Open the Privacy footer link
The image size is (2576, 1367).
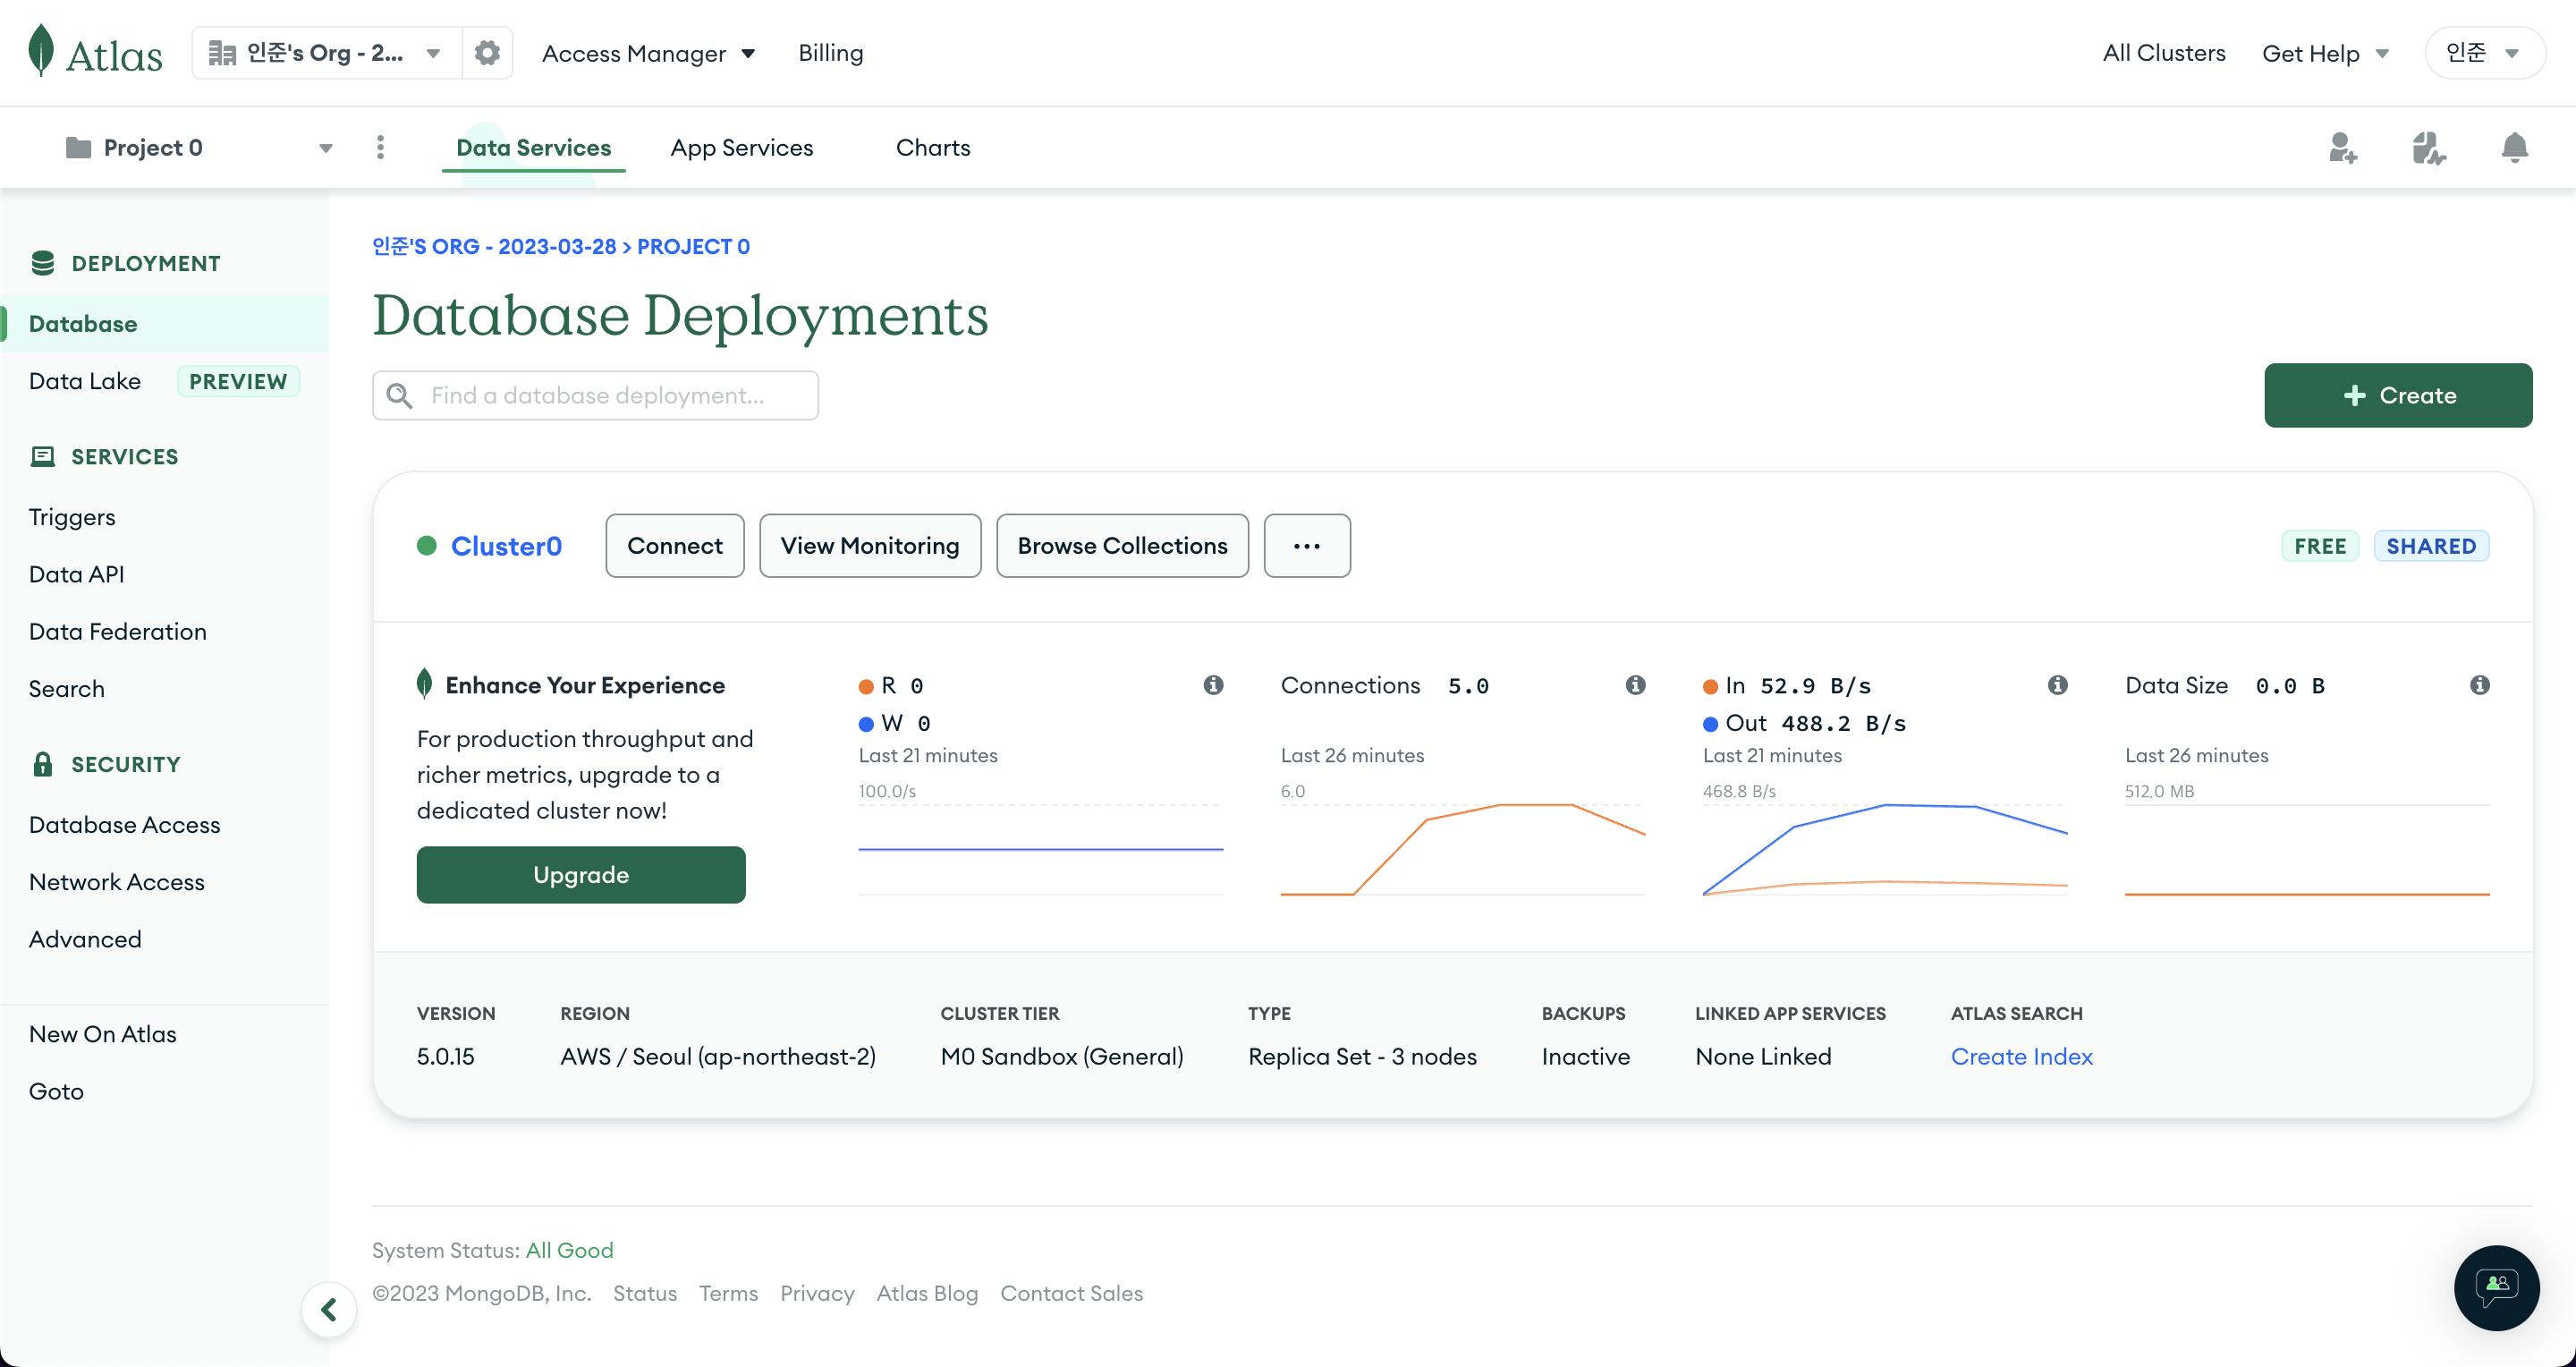click(817, 1293)
